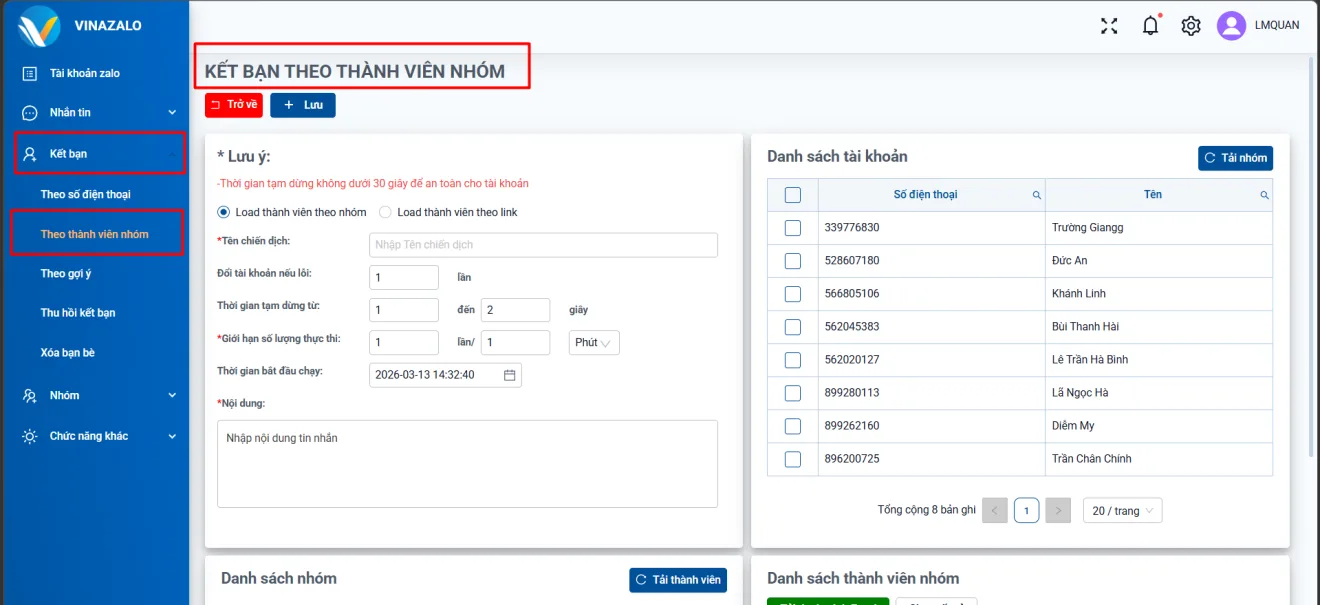Open search for the Tên column
The height and width of the screenshot is (605, 1320).
1264,194
